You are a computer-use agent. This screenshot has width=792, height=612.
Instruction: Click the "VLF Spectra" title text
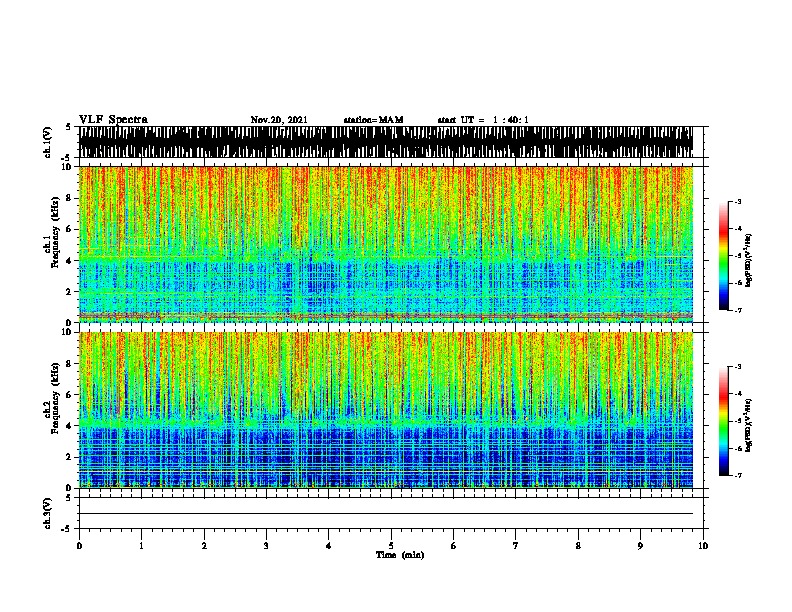[x=113, y=120]
